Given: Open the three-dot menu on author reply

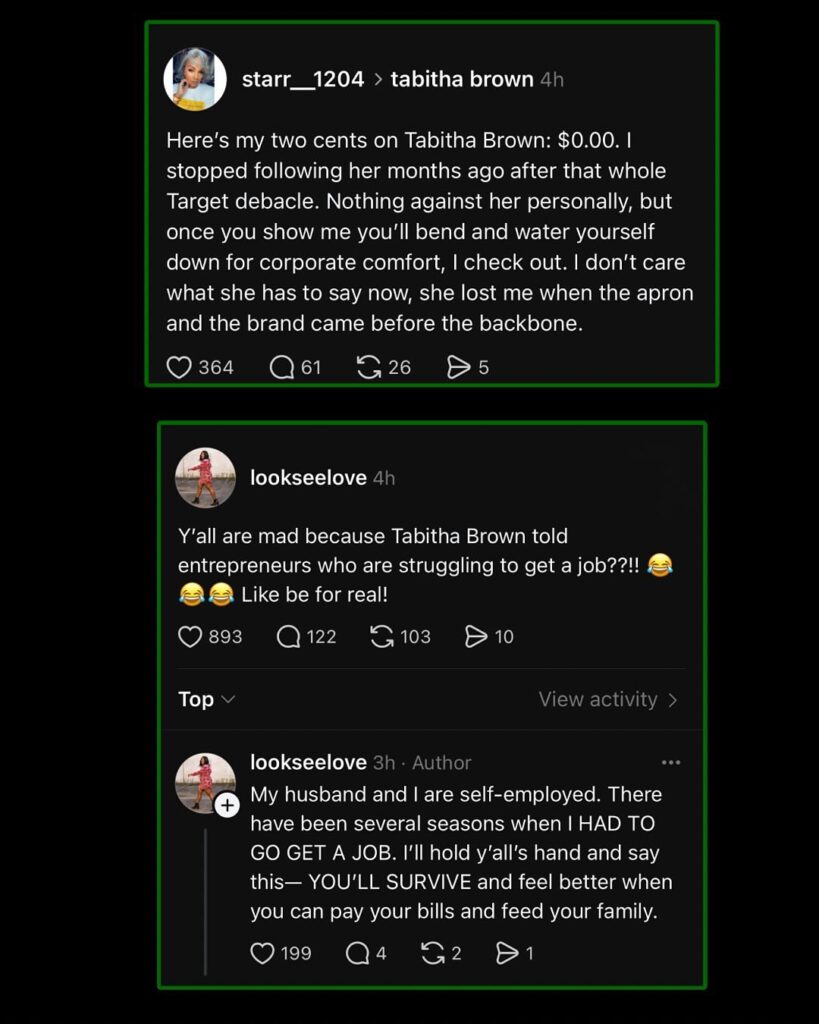Looking at the screenshot, I should [x=671, y=763].
